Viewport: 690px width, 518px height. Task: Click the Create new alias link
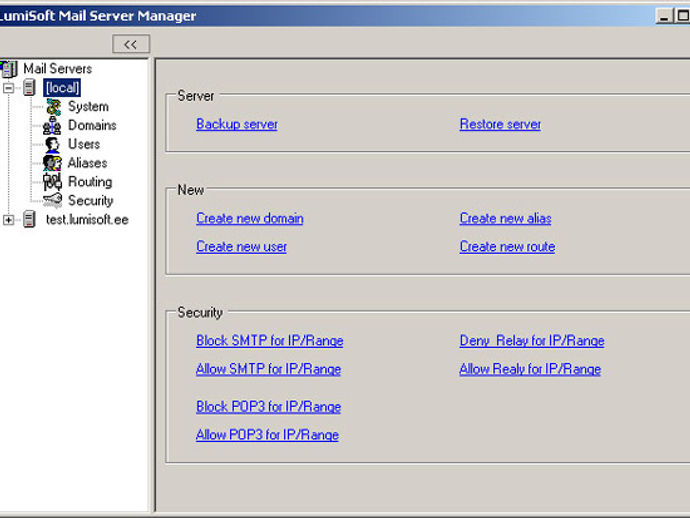tap(505, 218)
